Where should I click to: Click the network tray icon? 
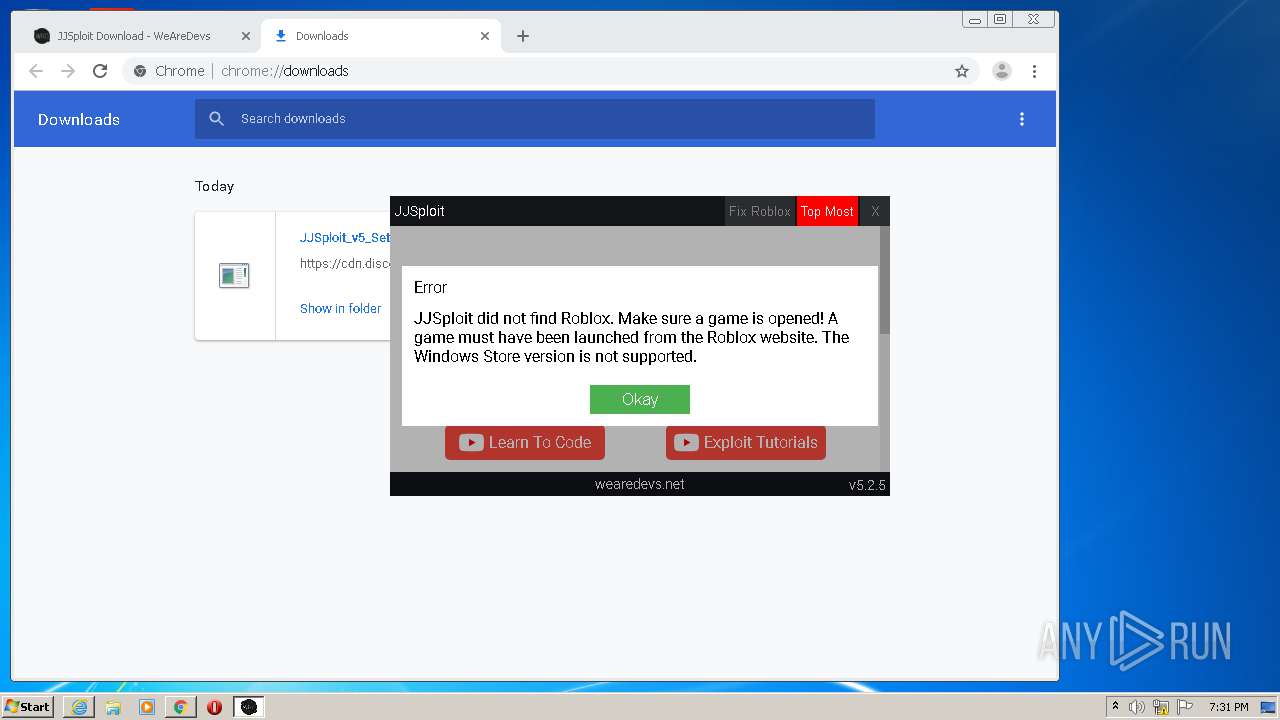click(1161, 707)
